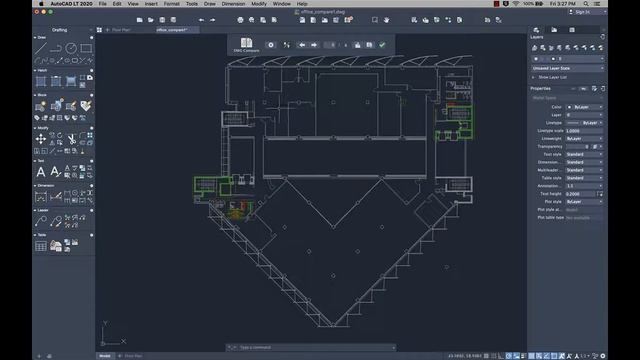Open the Unsaved Layer State dropdown
Image resolution: width=640 pixels, height=360 pixels.
(x=568, y=68)
